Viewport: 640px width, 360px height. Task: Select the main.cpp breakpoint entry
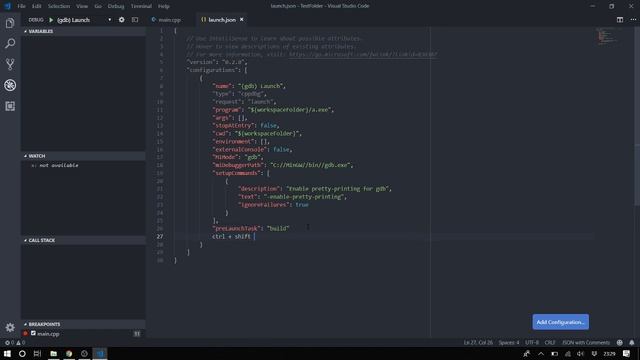tap(83, 333)
